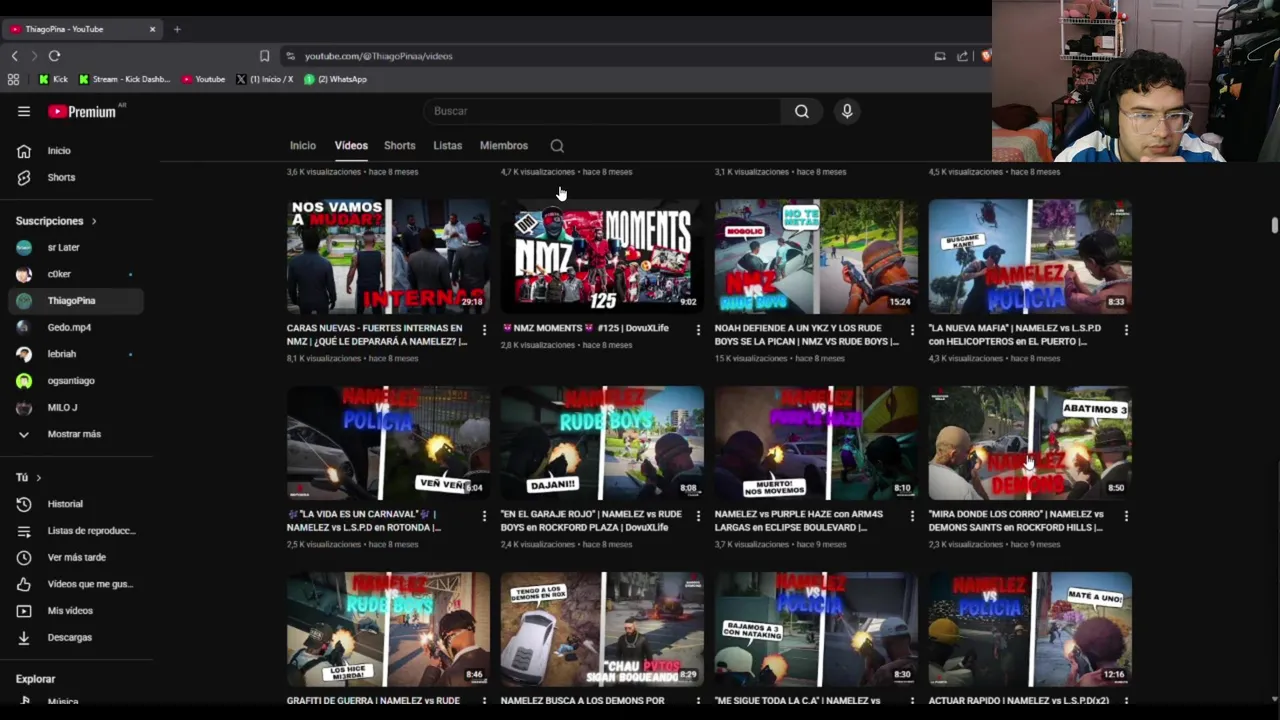Open Historial in sidebar

76,504
